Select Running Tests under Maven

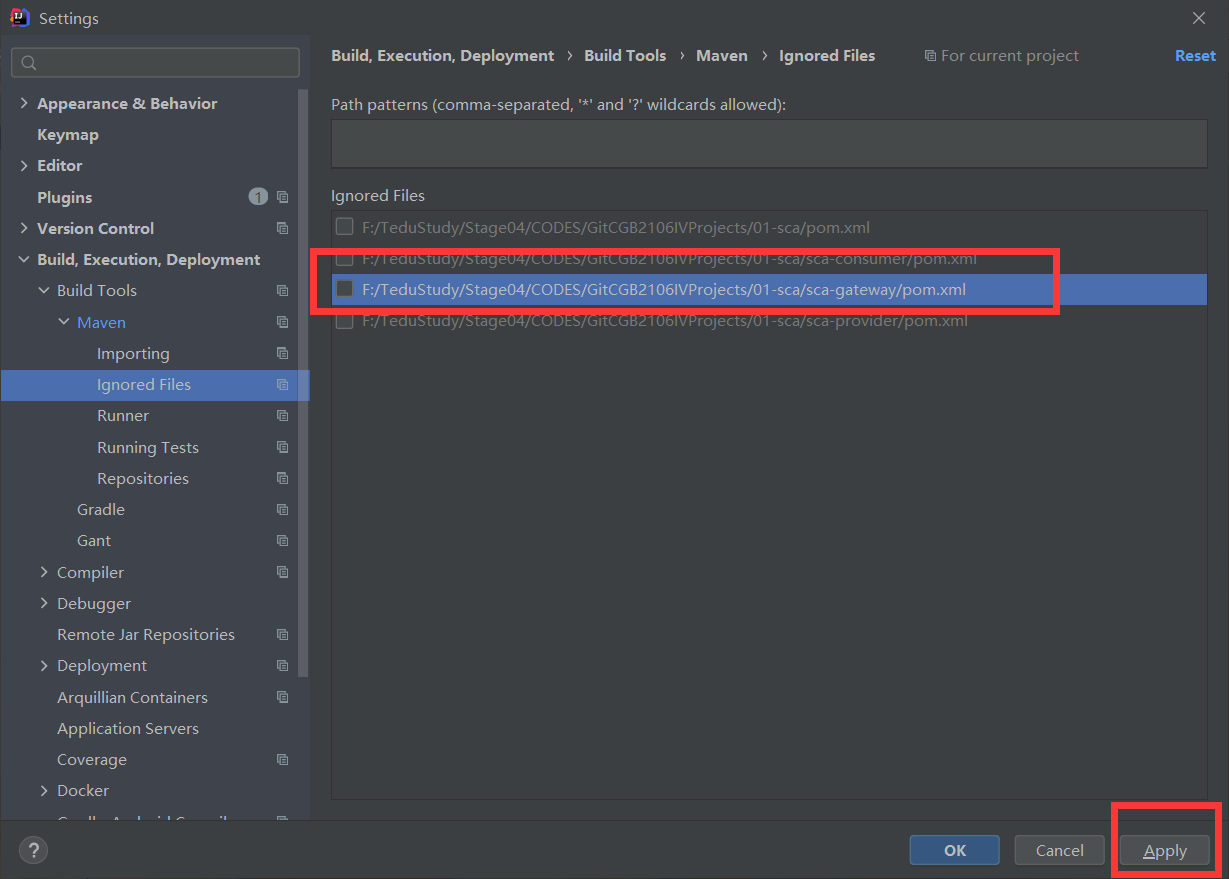click(148, 447)
